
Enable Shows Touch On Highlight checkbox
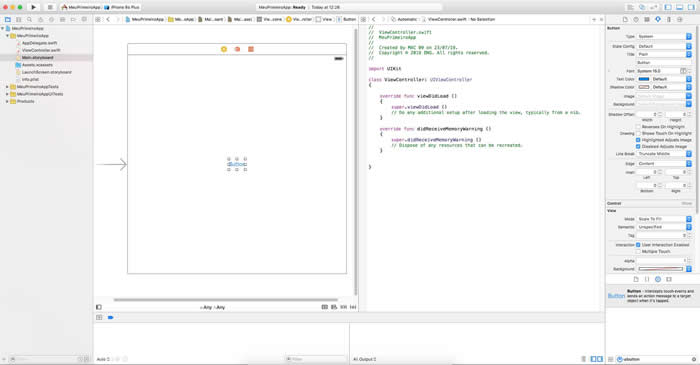(638, 133)
